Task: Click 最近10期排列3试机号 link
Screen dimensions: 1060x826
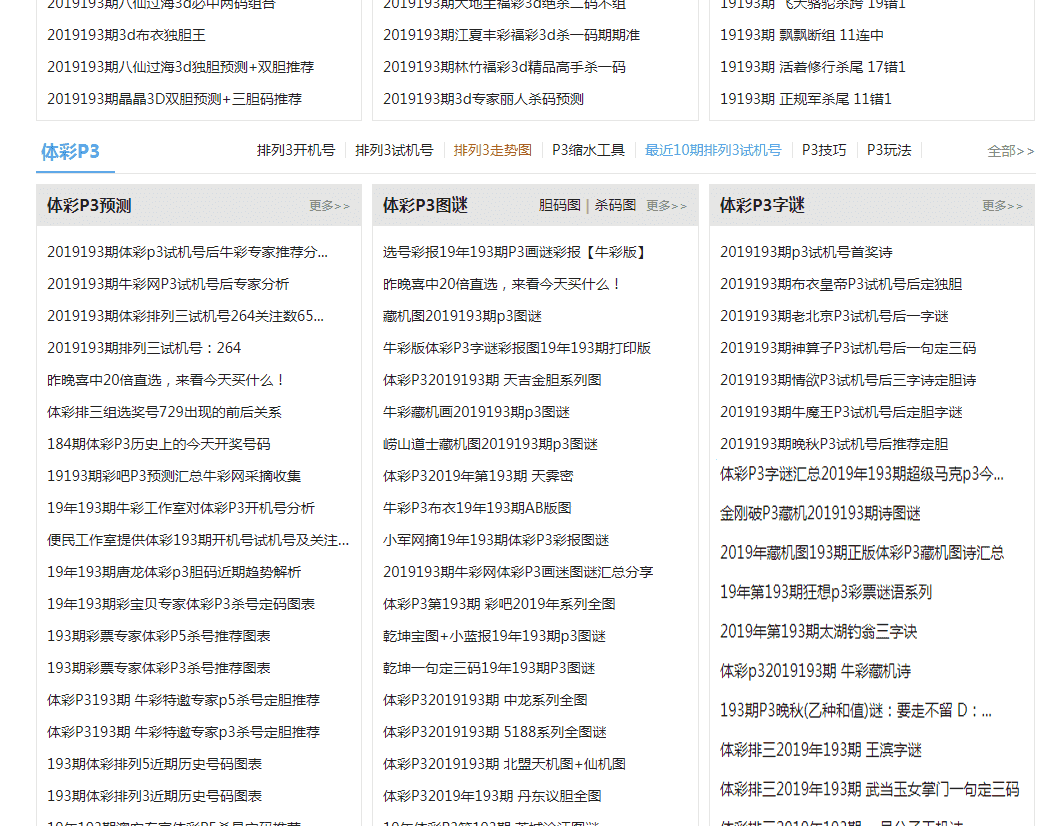Action: click(x=712, y=150)
